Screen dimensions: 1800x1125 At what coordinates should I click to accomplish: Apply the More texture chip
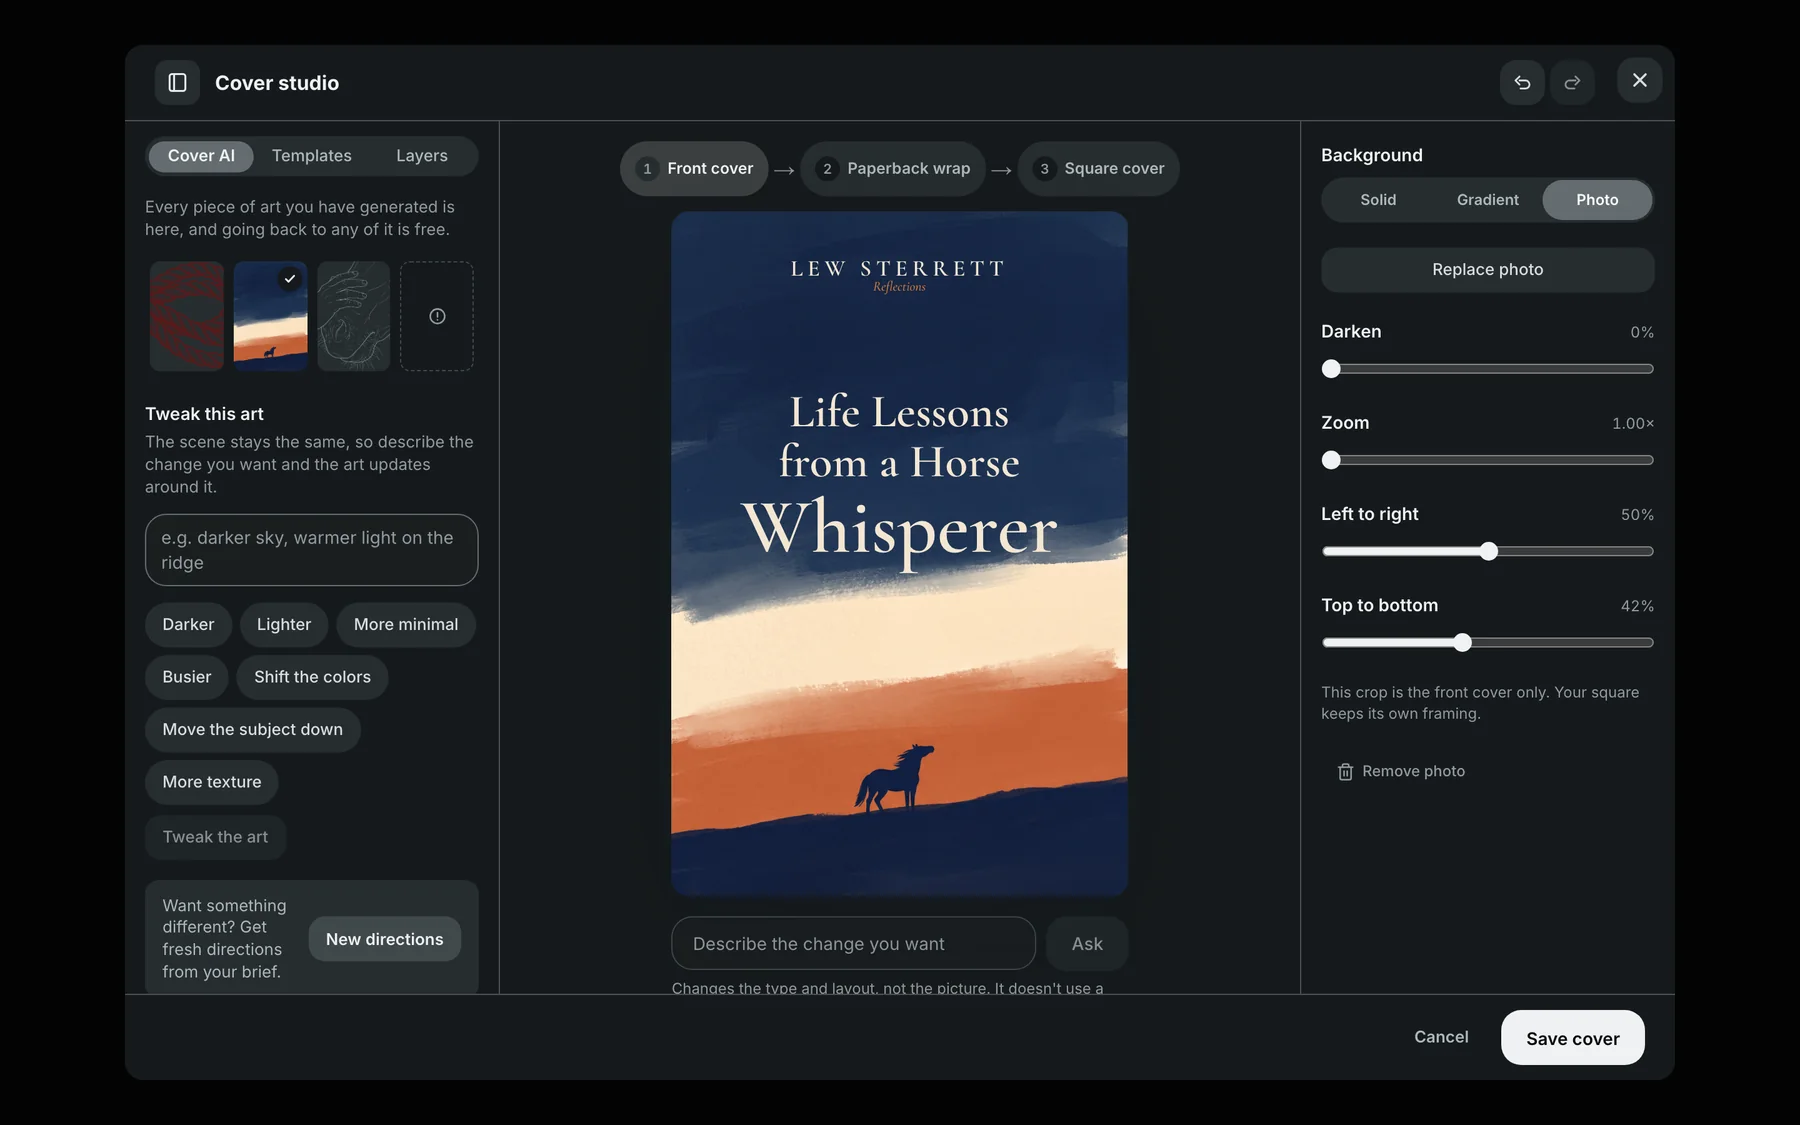(x=212, y=782)
